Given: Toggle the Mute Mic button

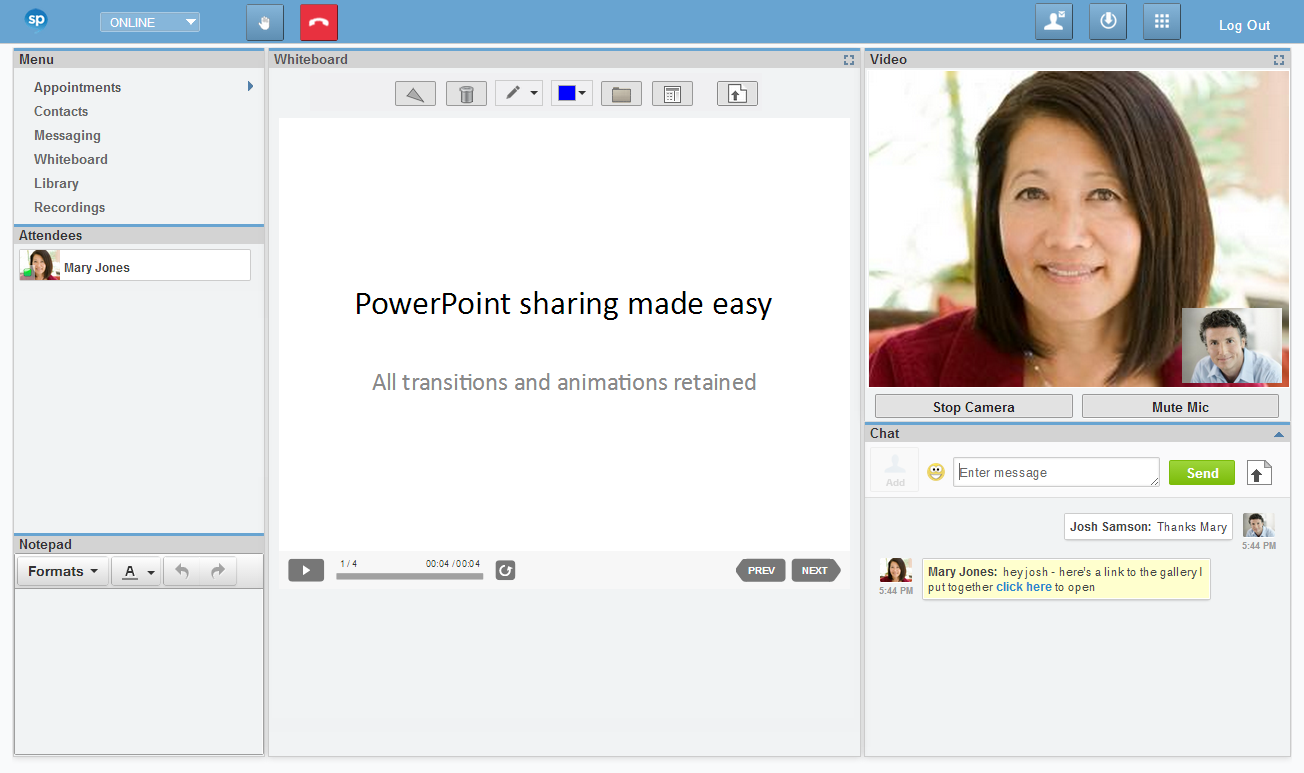Looking at the screenshot, I should 1180,407.
